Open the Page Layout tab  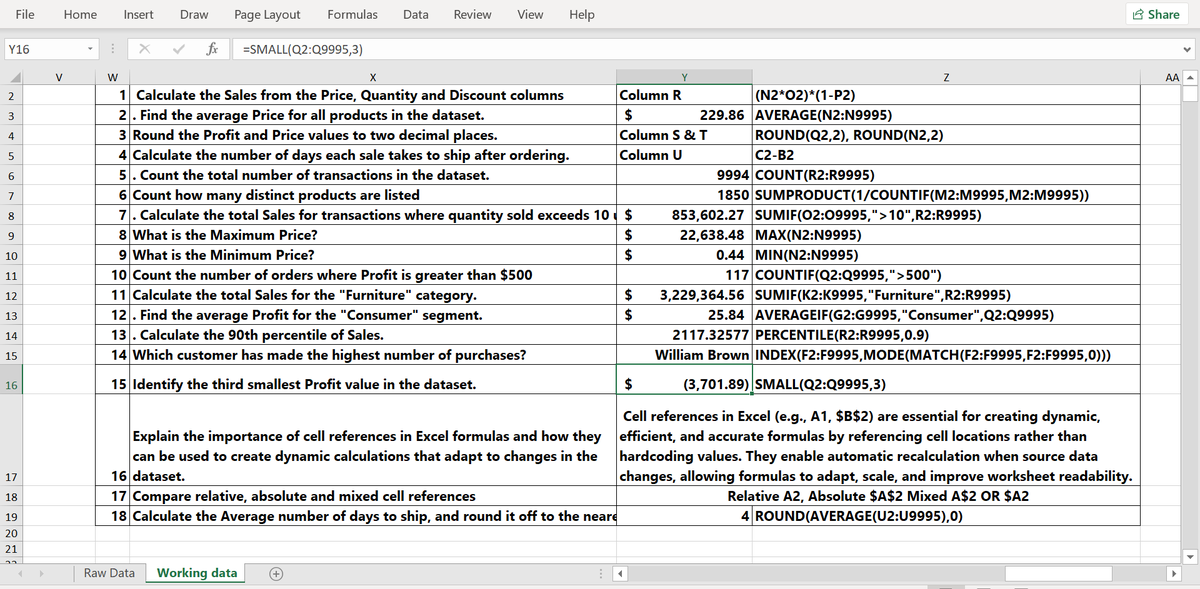click(x=267, y=14)
